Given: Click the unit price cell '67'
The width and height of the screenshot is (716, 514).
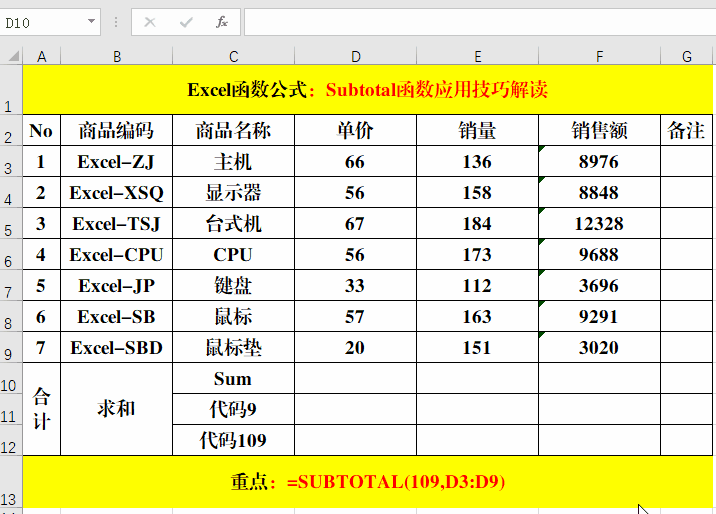Looking at the screenshot, I should pyautogui.click(x=355, y=224).
